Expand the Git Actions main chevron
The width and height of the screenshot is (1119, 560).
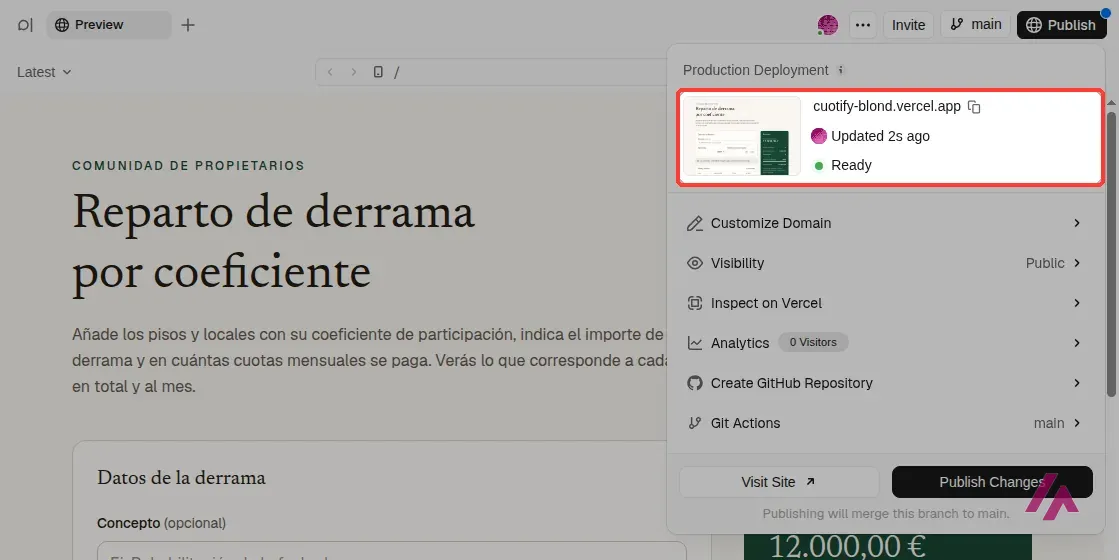1077,423
